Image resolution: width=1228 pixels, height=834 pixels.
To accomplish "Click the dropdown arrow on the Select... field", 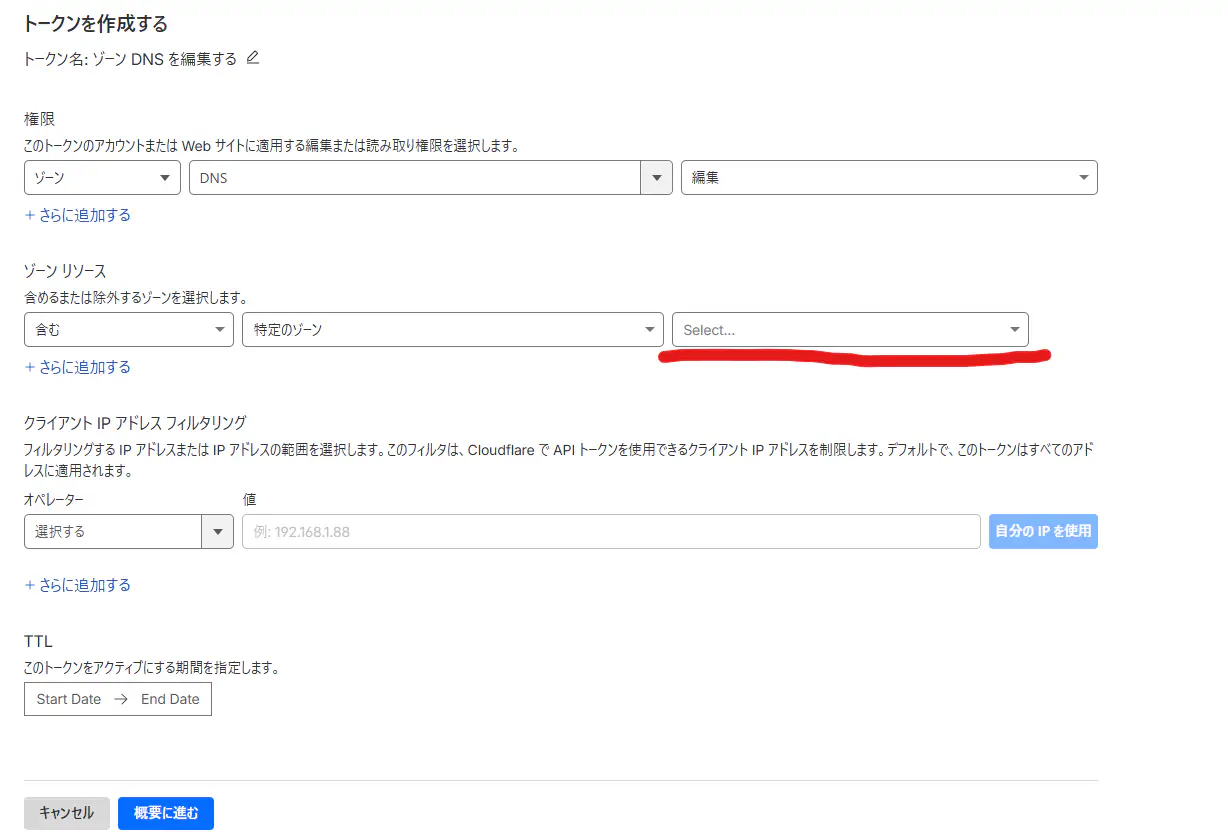I will (1016, 329).
